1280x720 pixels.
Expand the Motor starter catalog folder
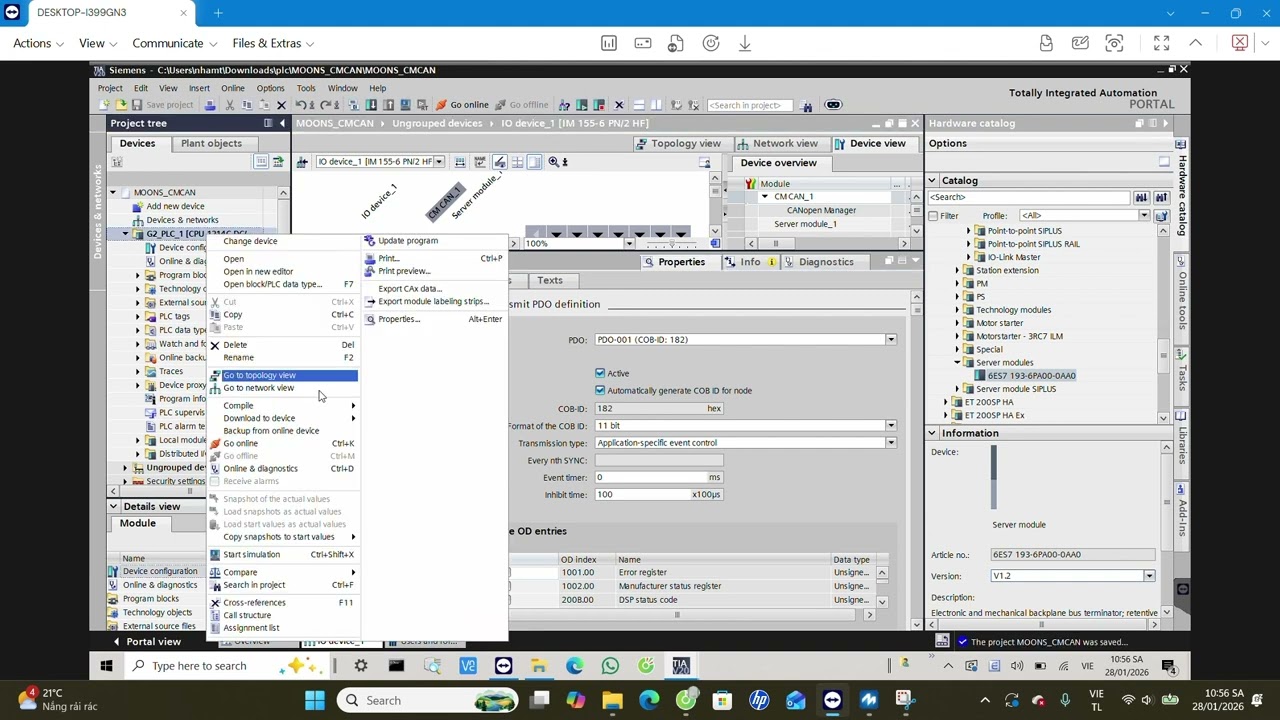pos(957,323)
